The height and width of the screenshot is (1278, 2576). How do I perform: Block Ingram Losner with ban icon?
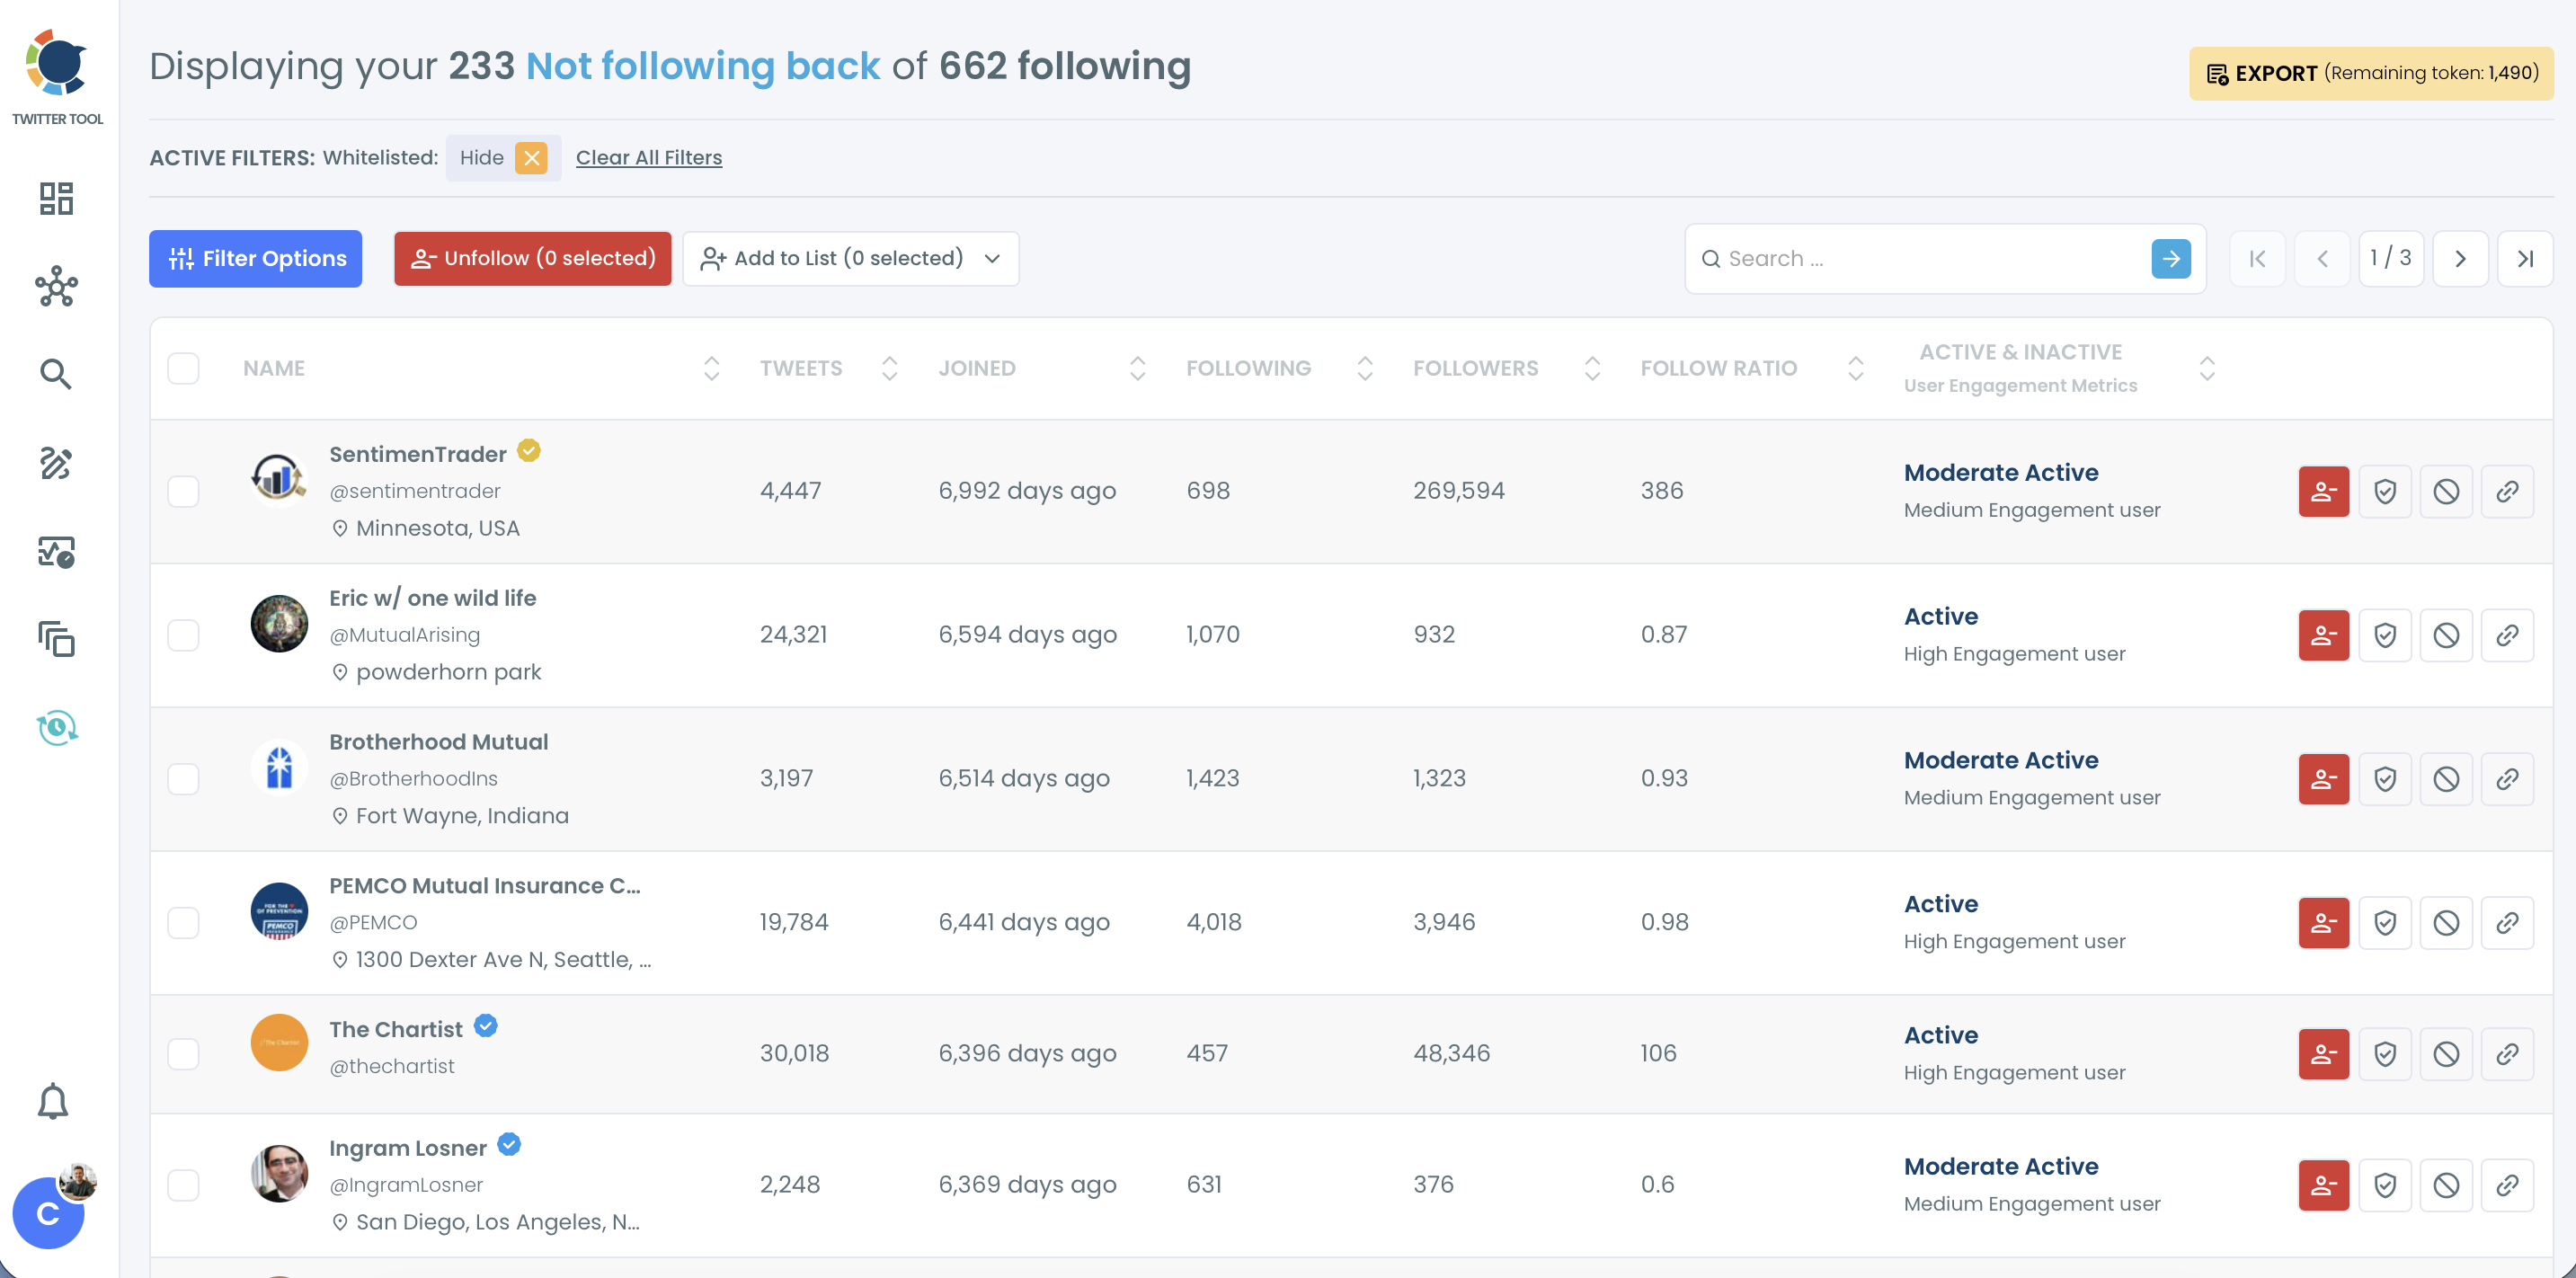point(2446,1185)
